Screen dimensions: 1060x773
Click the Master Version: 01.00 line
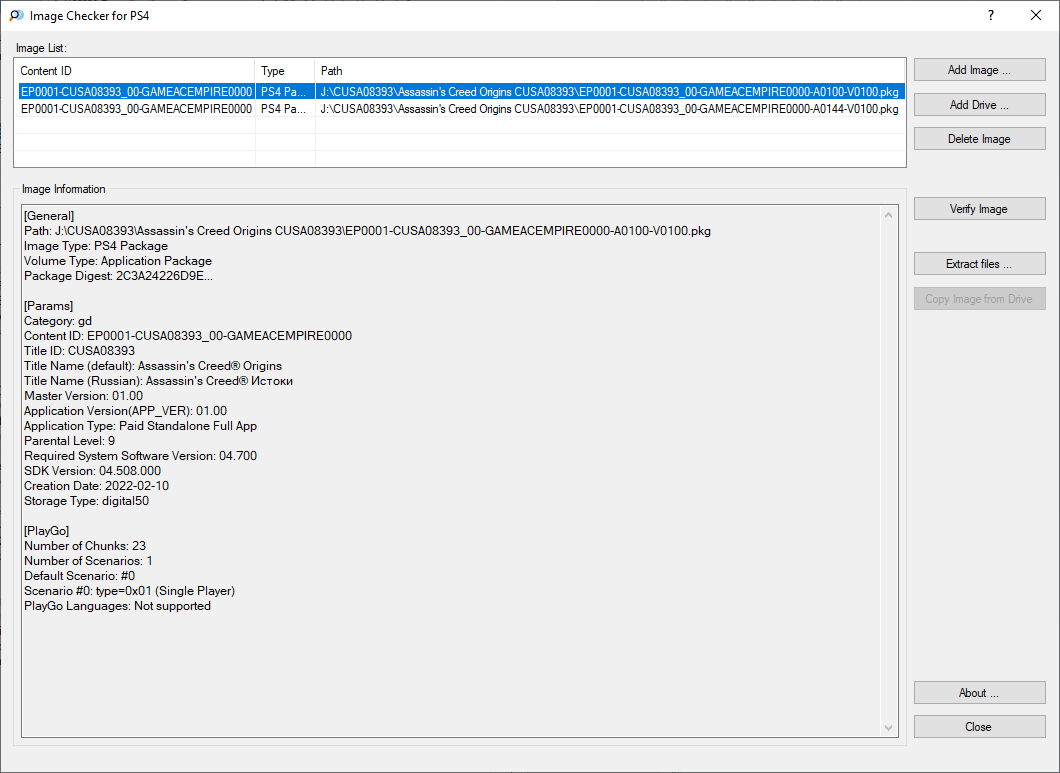tap(83, 396)
